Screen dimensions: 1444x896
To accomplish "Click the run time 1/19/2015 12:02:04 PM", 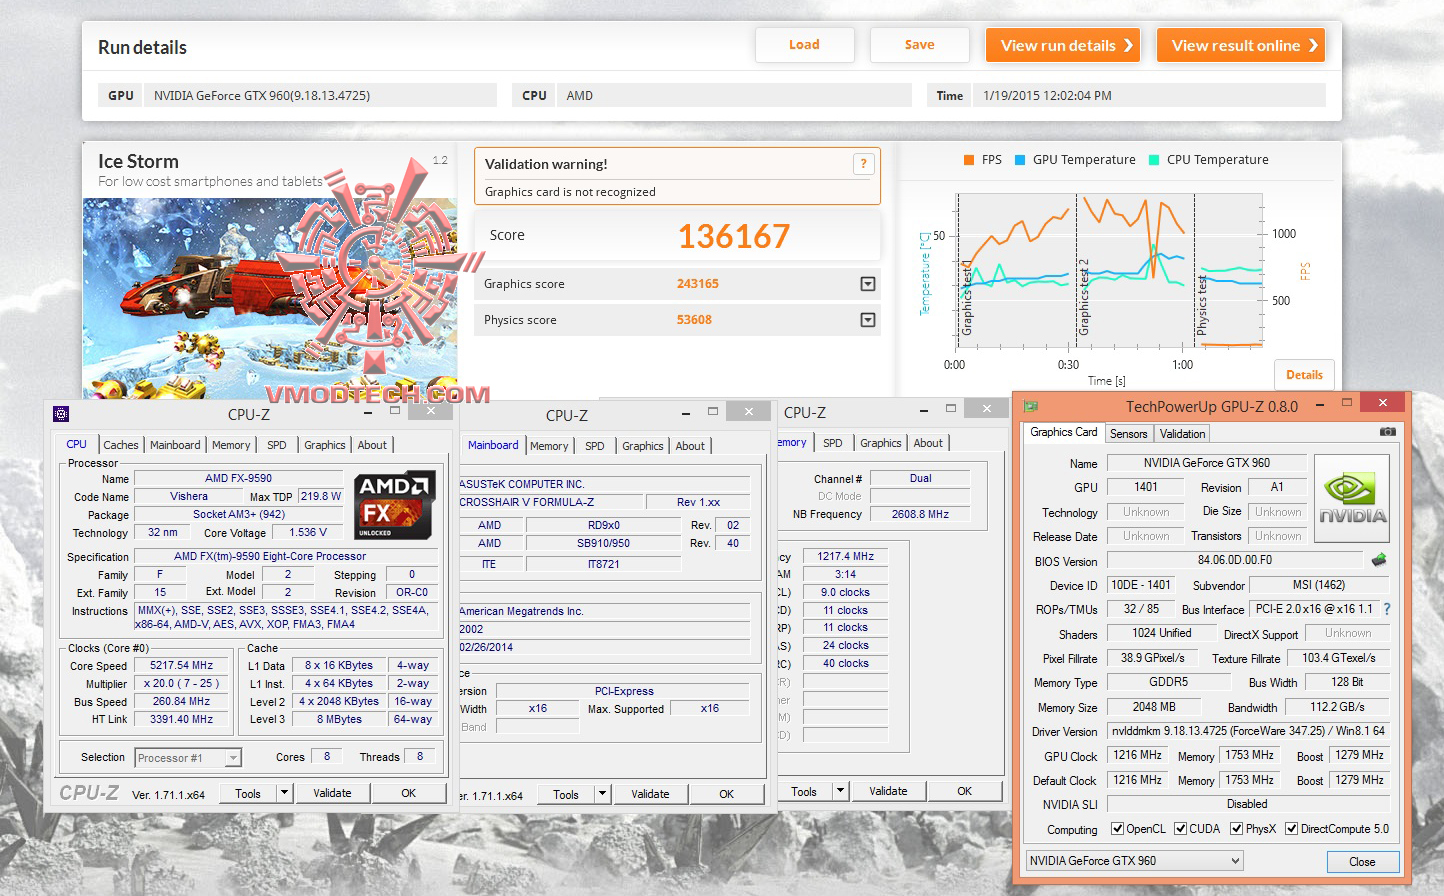I will [x=1047, y=96].
